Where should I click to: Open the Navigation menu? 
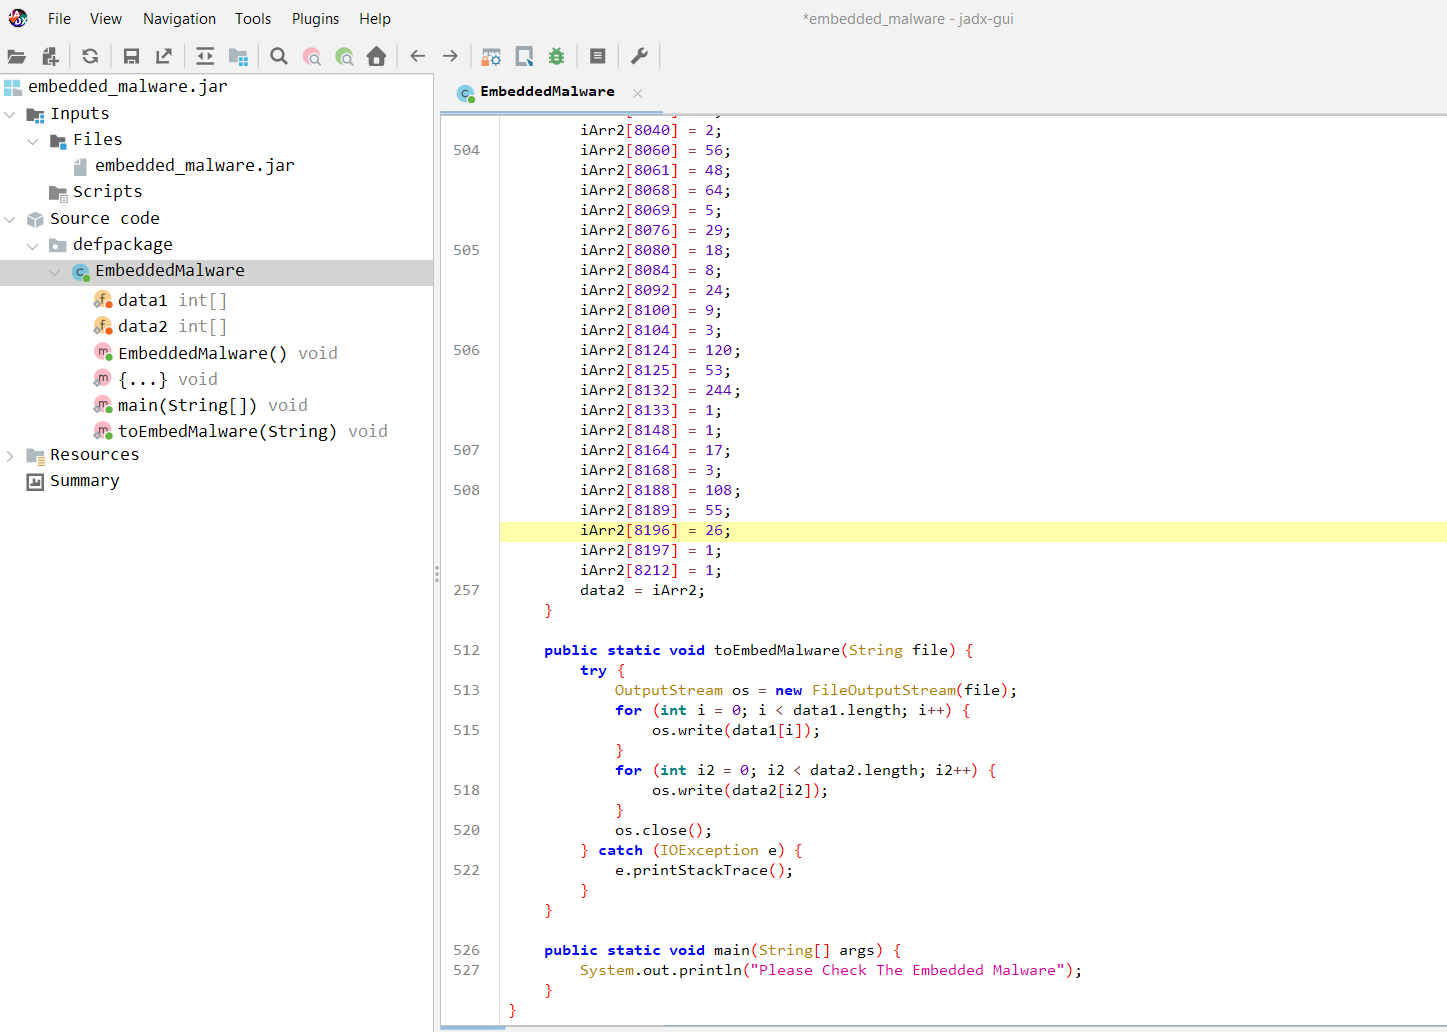(x=179, y=19)
